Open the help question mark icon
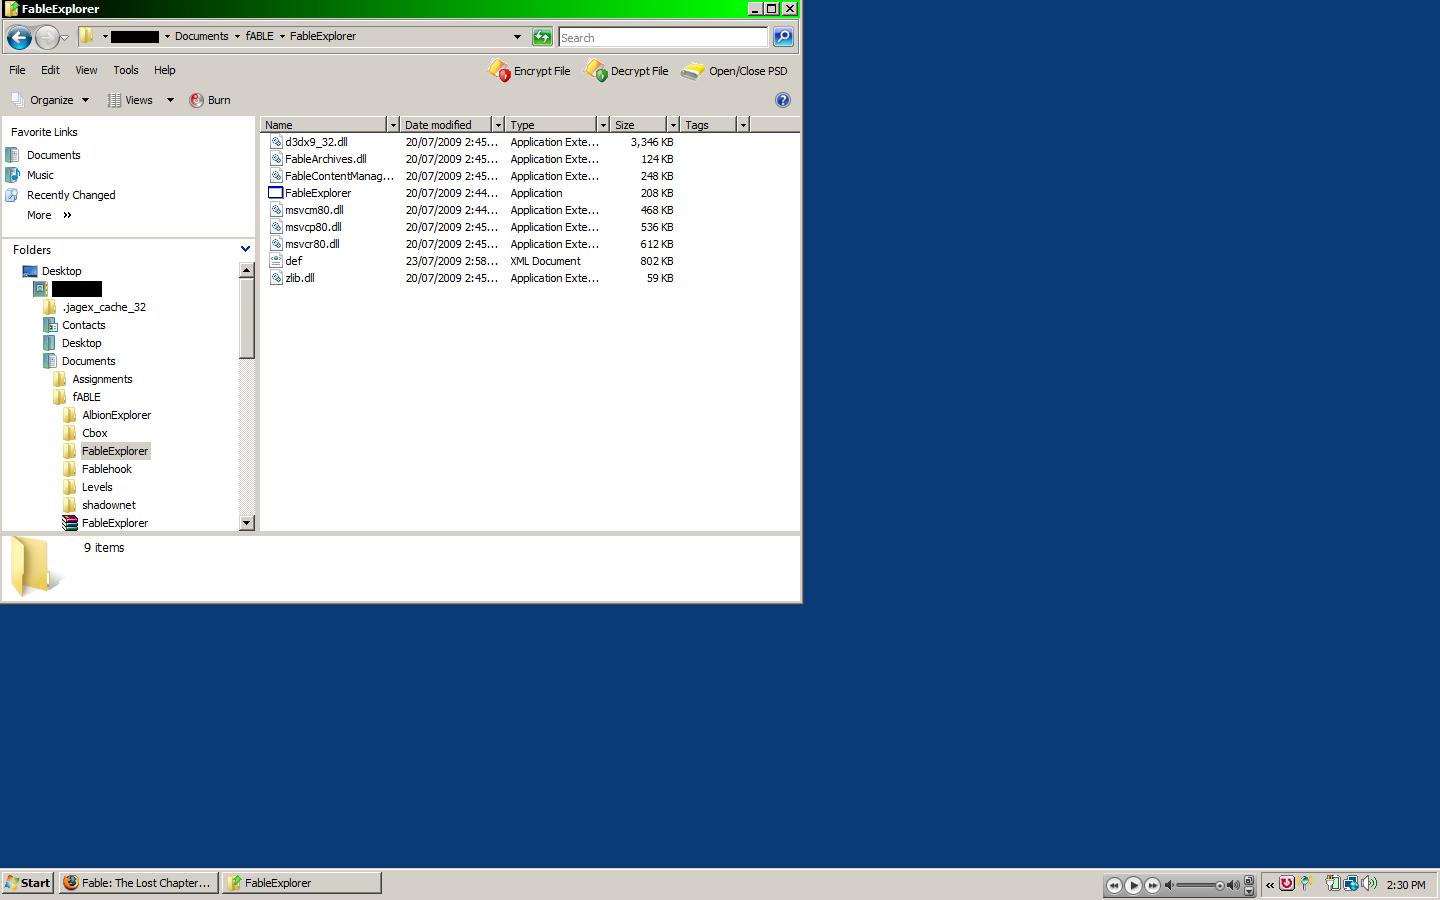The image size is (1440, 900). 783,100
